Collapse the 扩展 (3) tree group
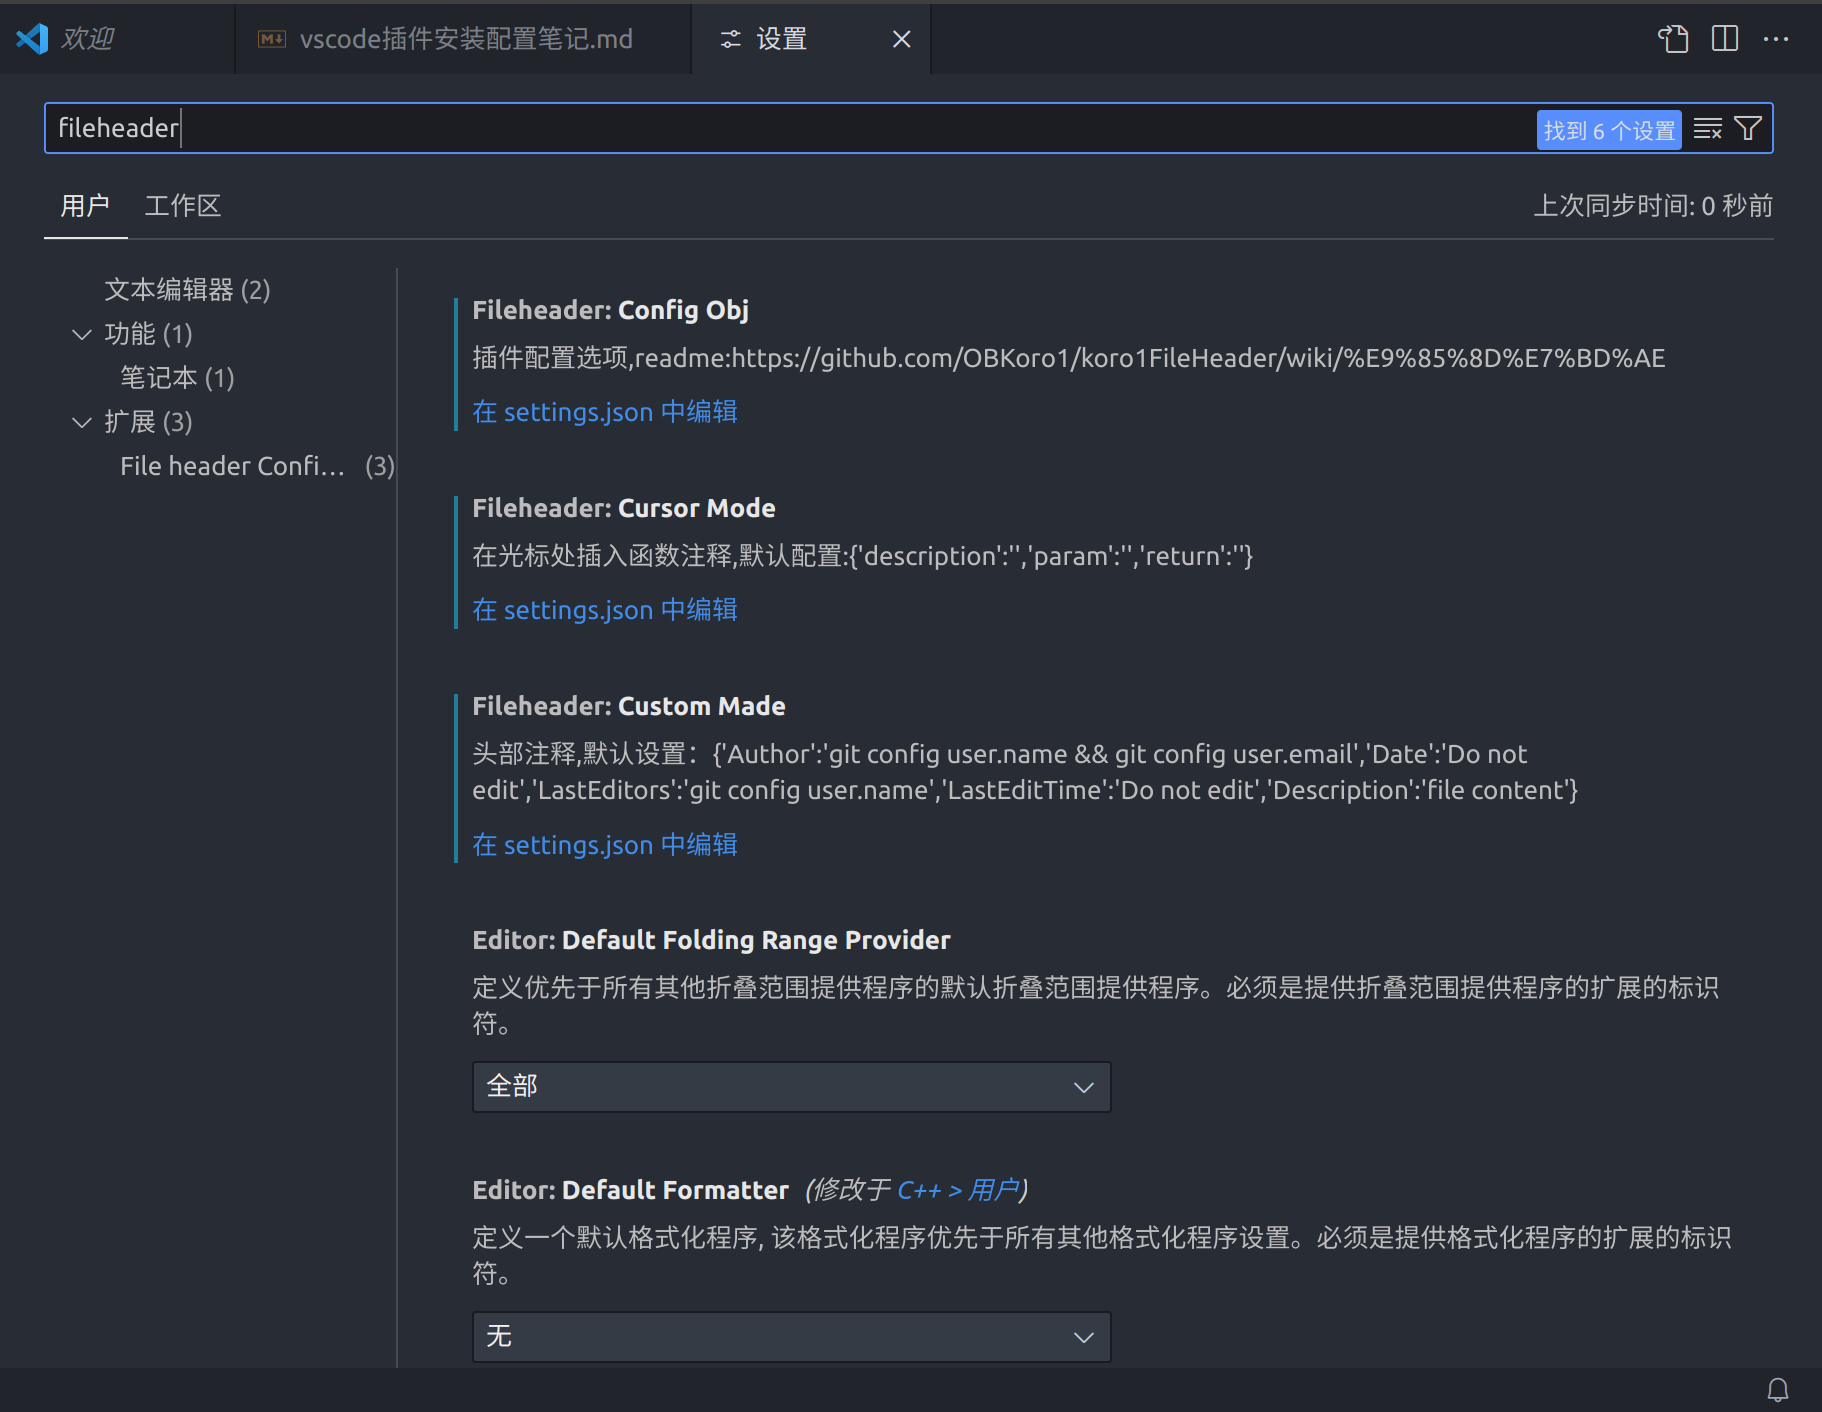 coord(82,422)
